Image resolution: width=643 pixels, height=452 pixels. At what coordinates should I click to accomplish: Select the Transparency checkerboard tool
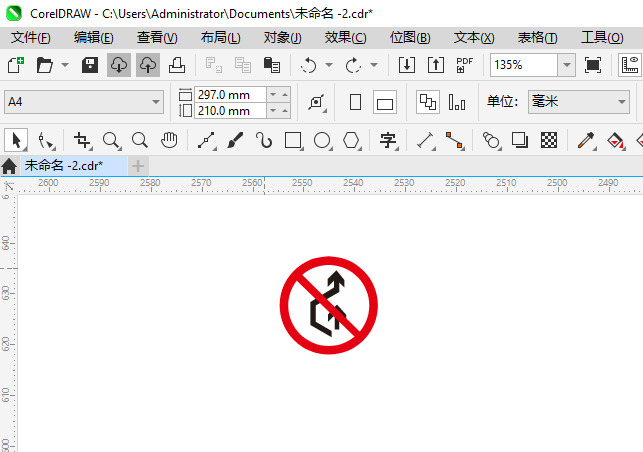coord(549,141)
